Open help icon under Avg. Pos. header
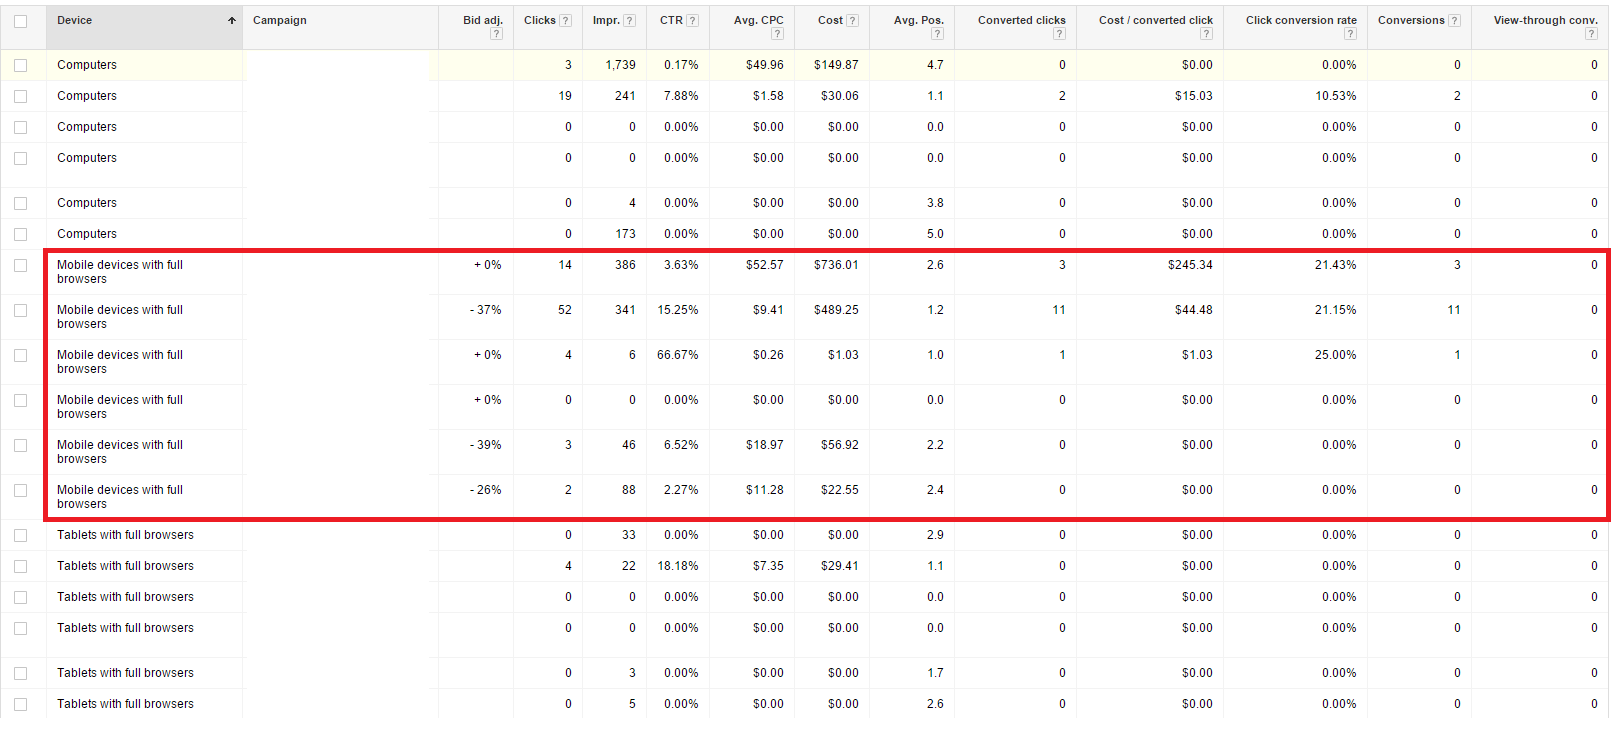 [937, 34]
